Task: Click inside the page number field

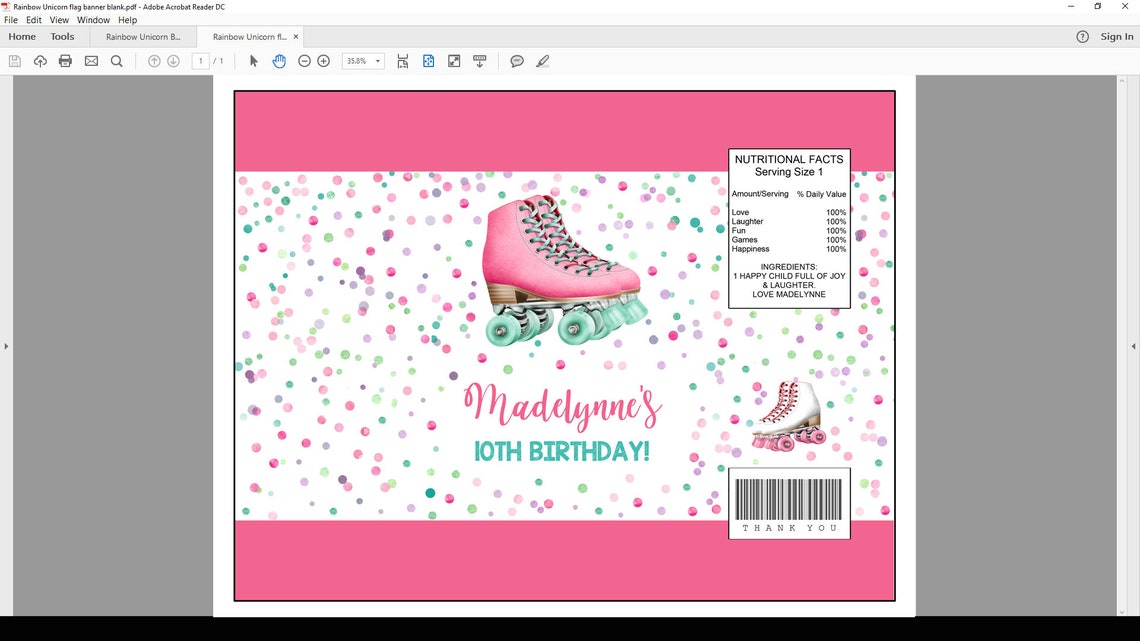Action: pos(200,60)
